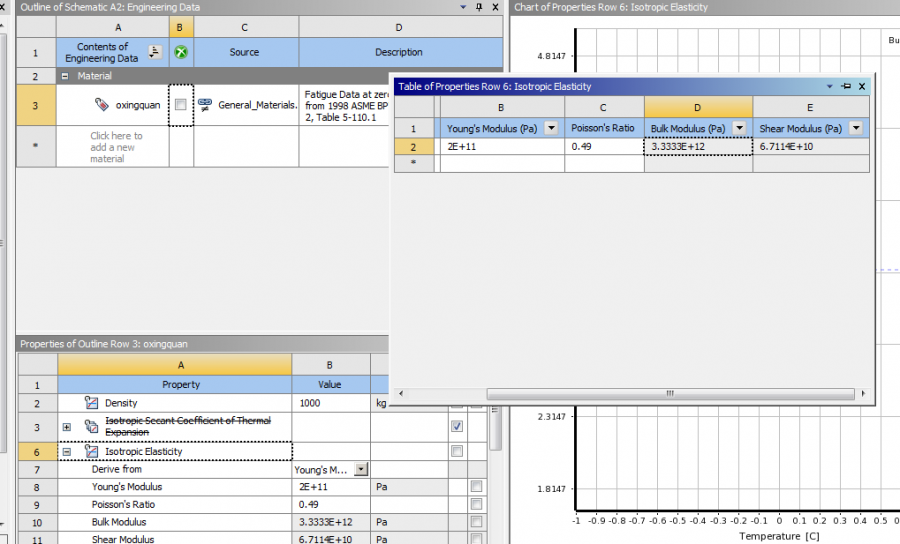The width and height of the screenshot is (900, 544).
Task: Pin the Table of Properties floating window
Action: pyautogui.click(x=845, y=86)
